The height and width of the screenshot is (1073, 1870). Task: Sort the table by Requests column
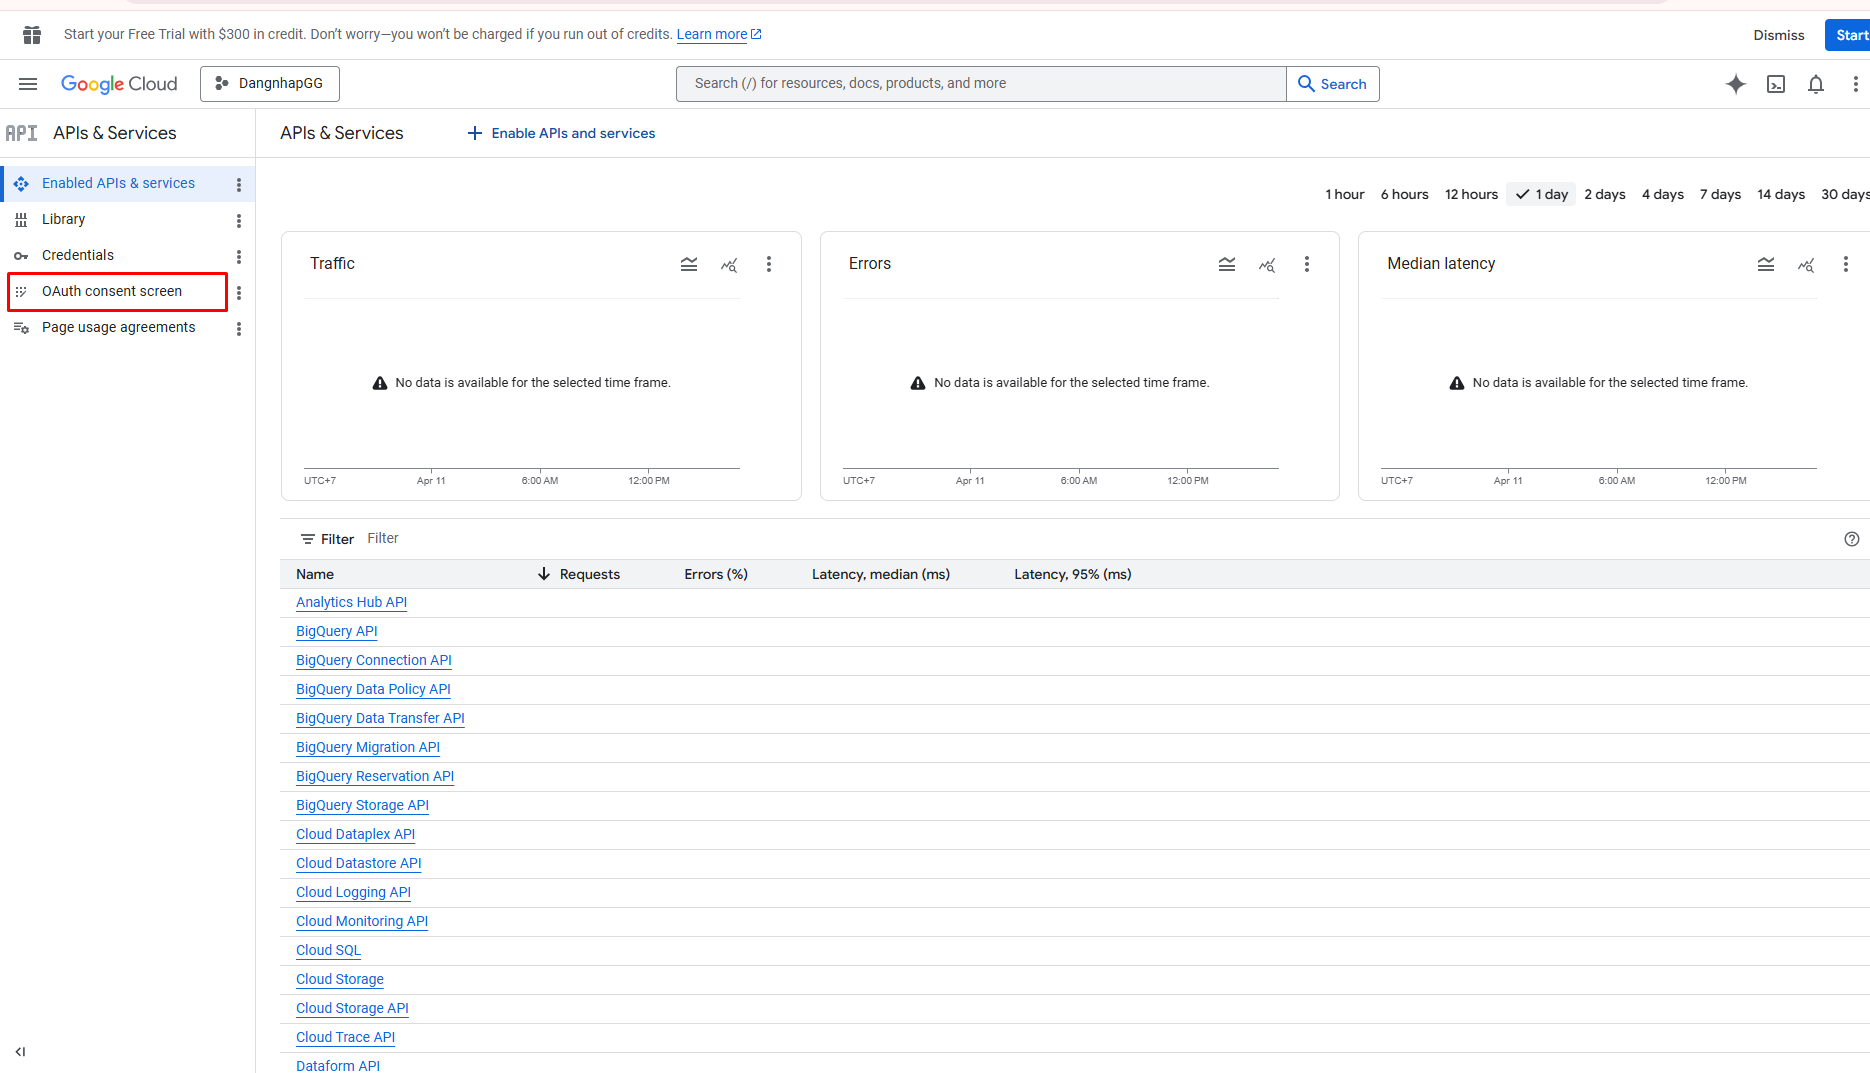(x=589, y=574)
